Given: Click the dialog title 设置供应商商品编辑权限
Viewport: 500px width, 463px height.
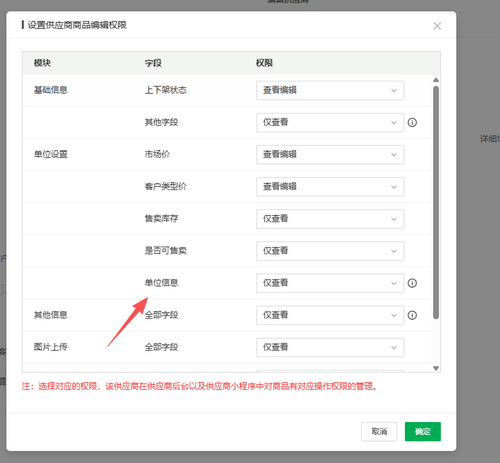Looking at the screenshot, I should point(77,25).
